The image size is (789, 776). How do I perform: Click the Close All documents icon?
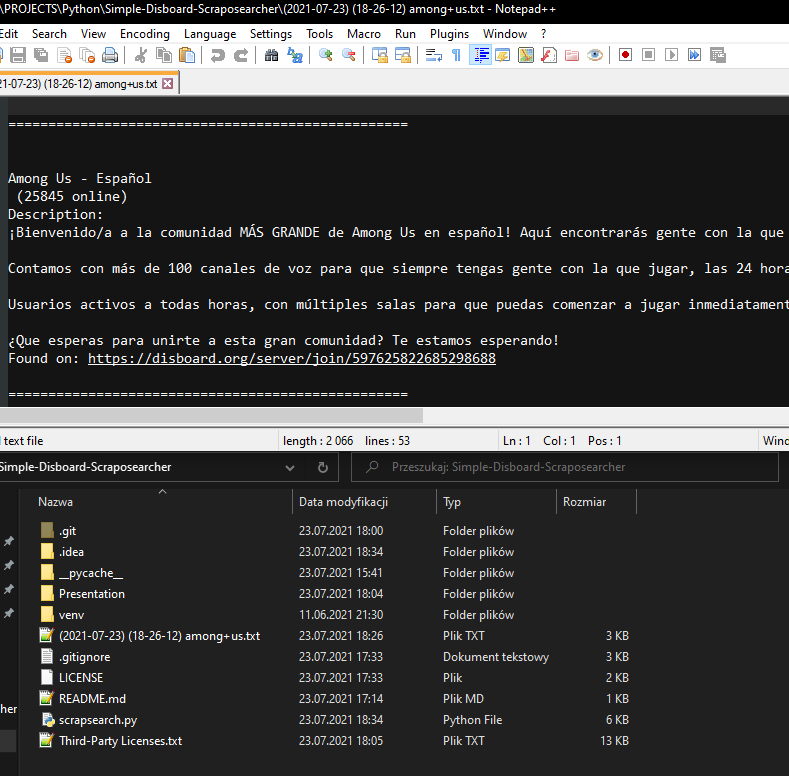[x=87, y=55]
